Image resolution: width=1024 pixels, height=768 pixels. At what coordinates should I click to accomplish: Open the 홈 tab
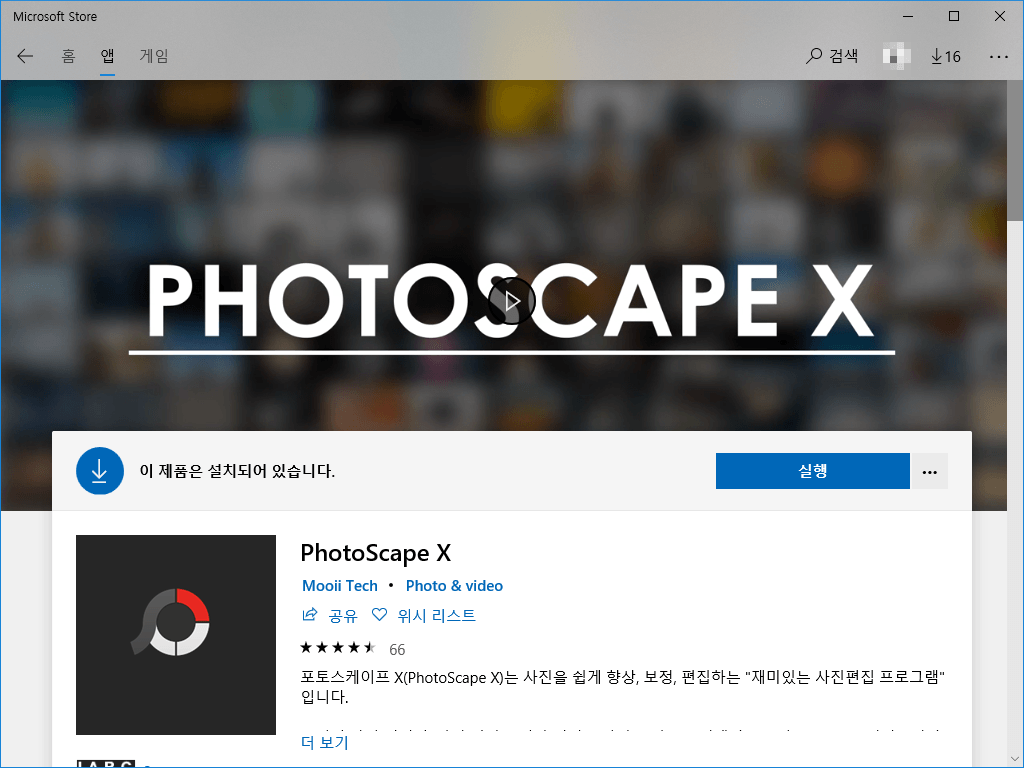[69, 56]
